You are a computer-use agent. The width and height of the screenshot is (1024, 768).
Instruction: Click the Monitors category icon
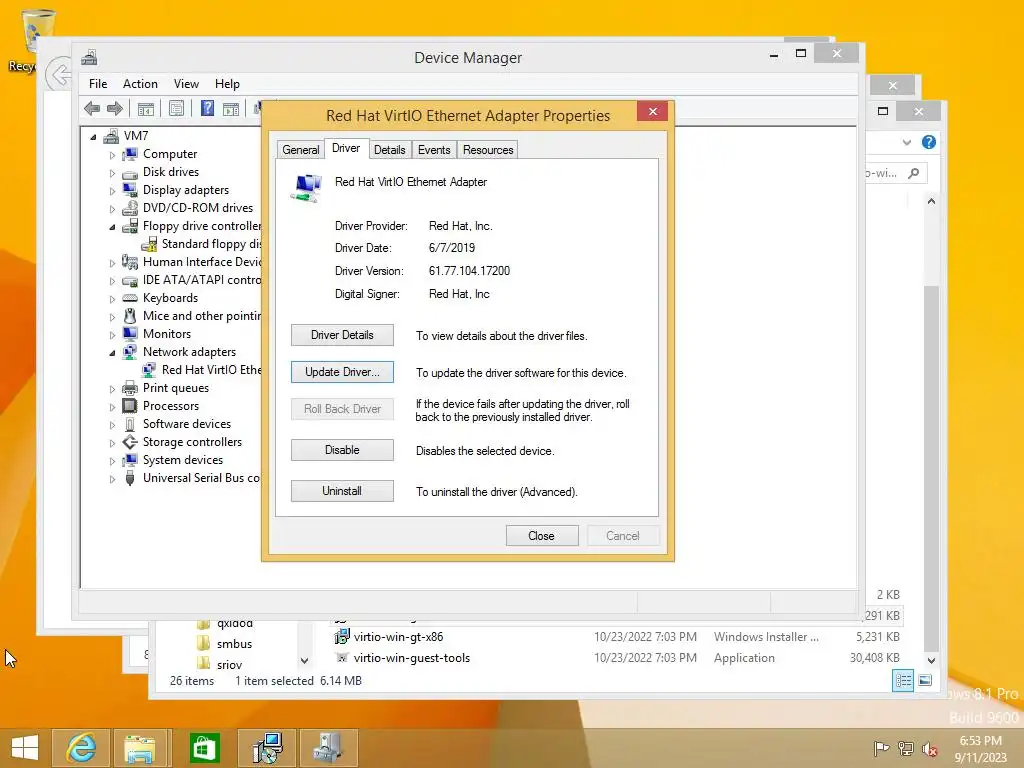(x=130, y=334)
